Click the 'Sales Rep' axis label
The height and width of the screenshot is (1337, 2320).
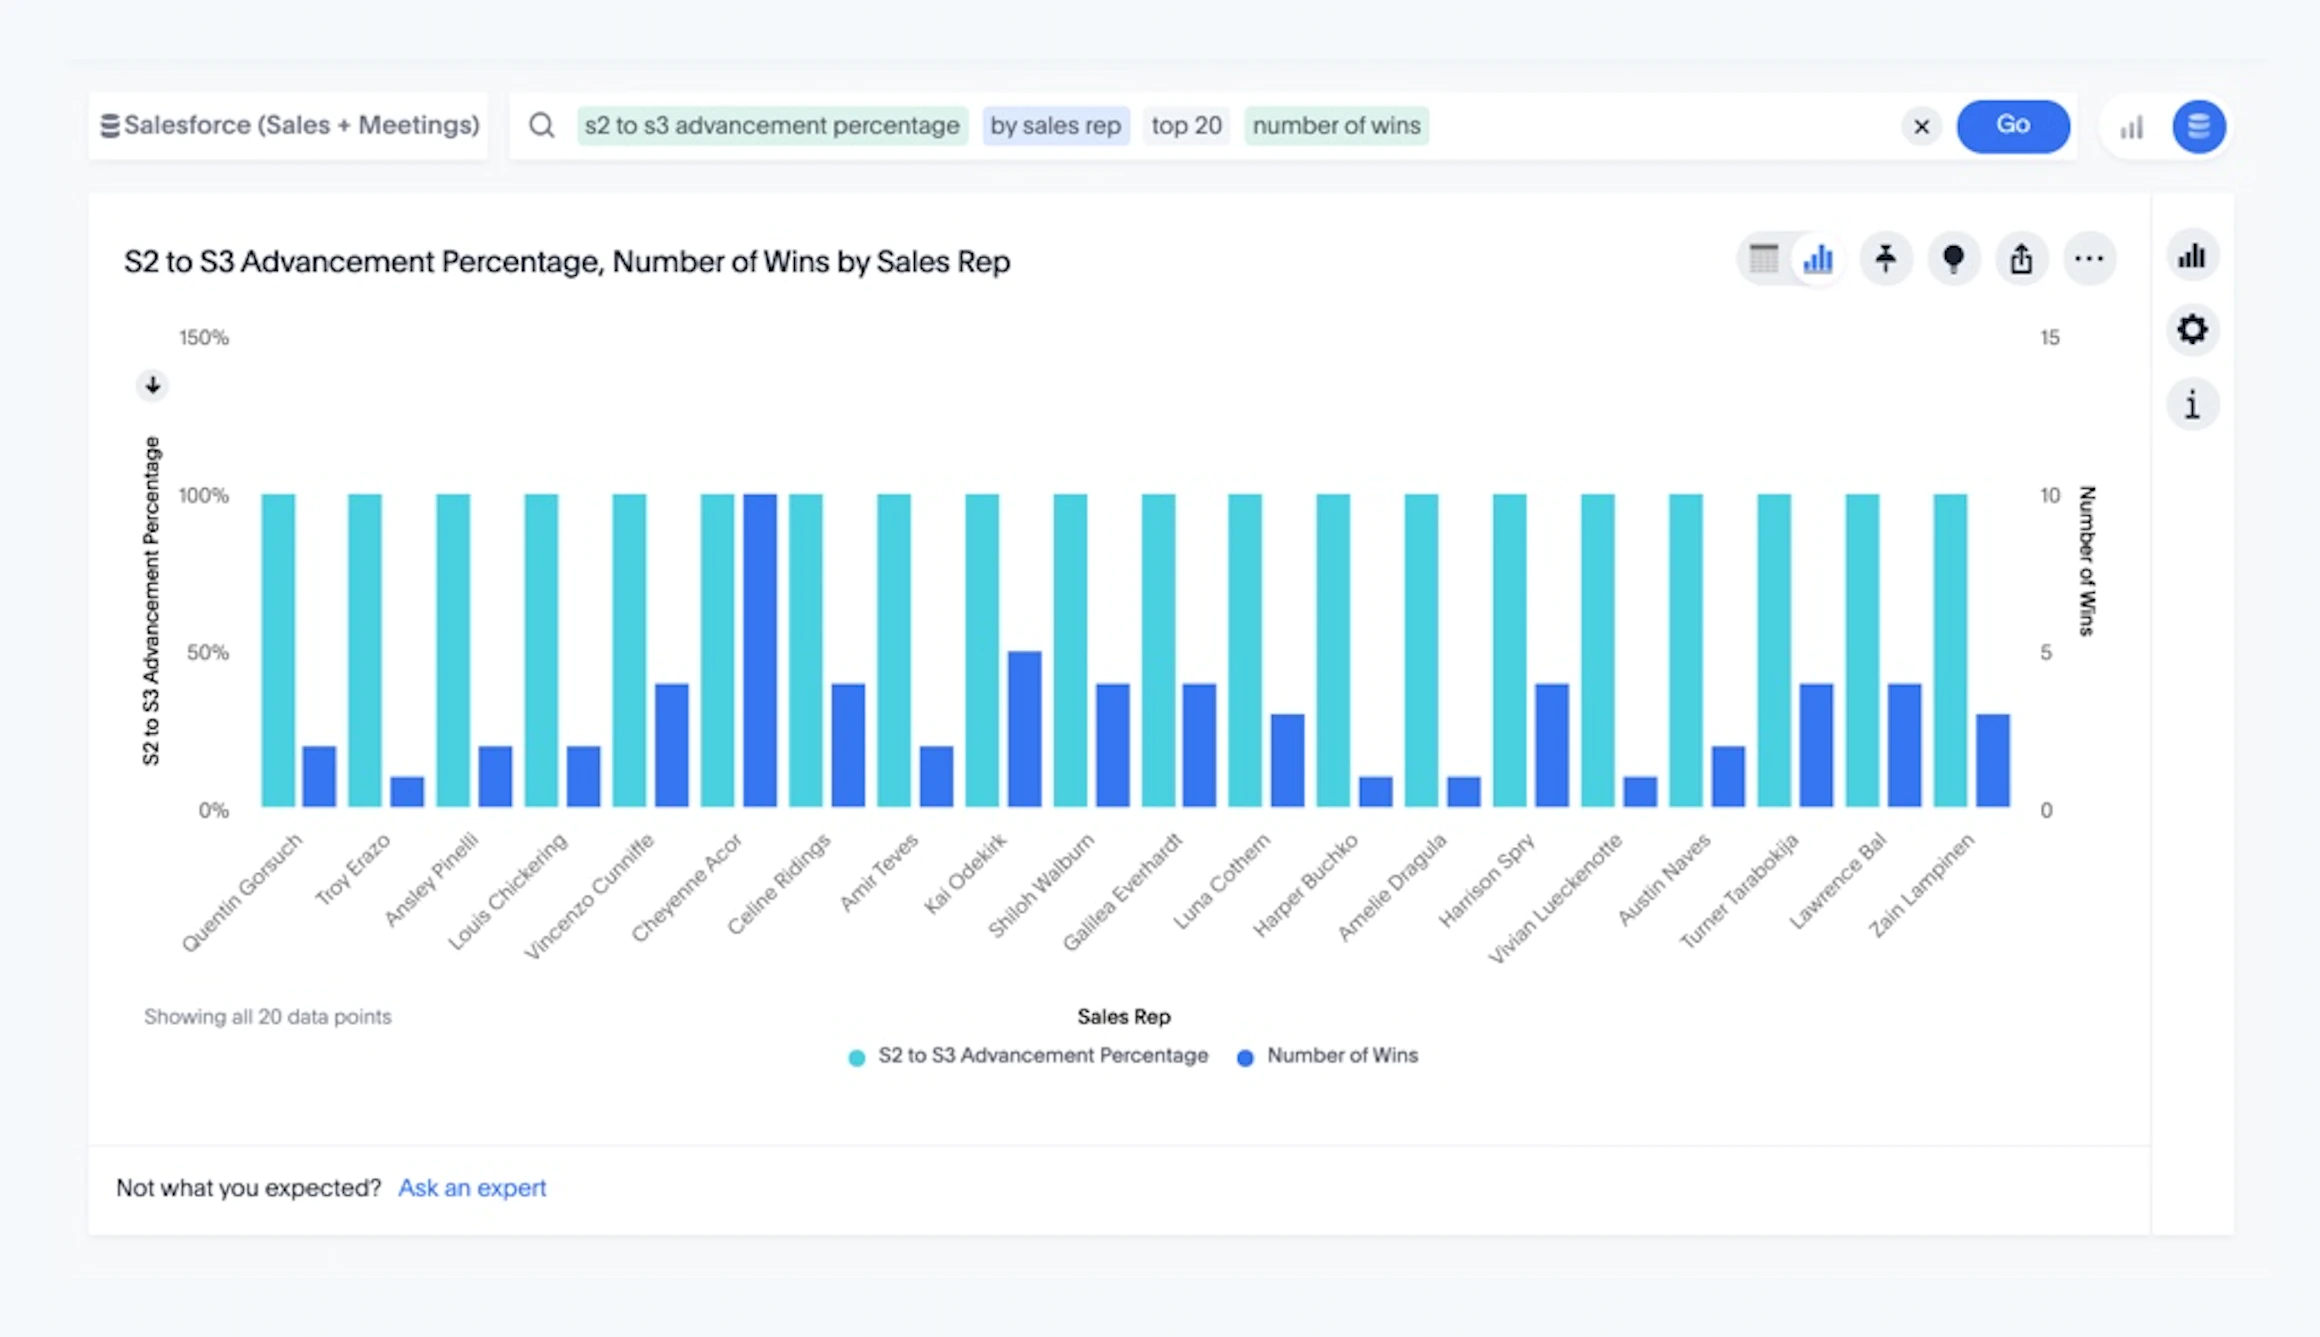click(x=1124, y=1017)
